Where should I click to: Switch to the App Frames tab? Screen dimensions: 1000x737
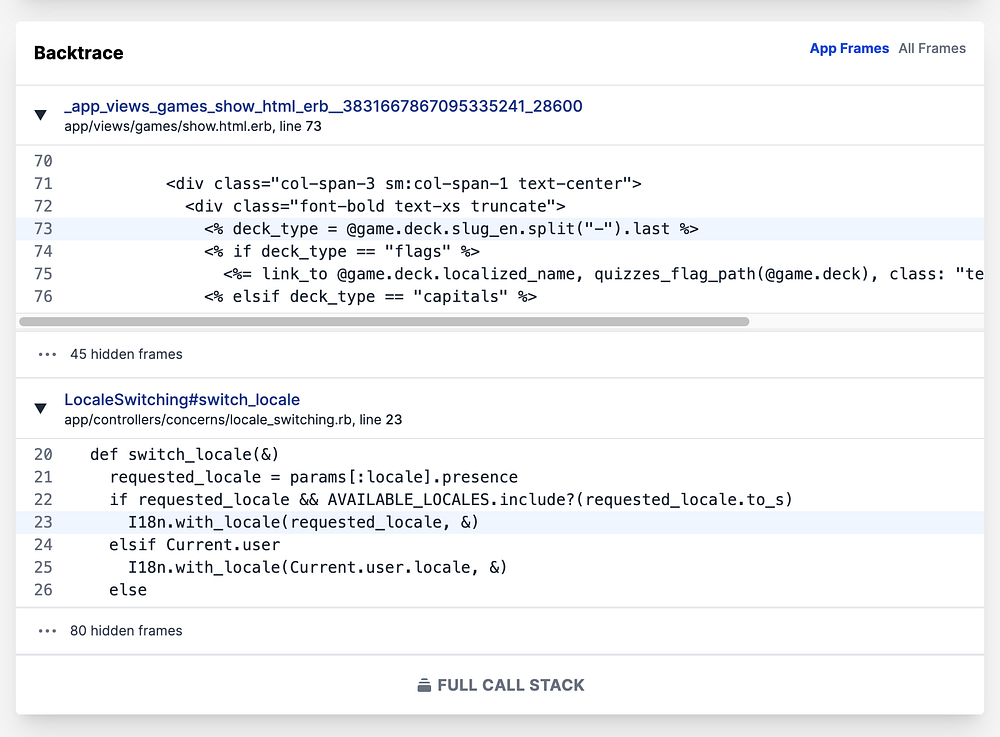pyautogui.click(x=849, y=48)
